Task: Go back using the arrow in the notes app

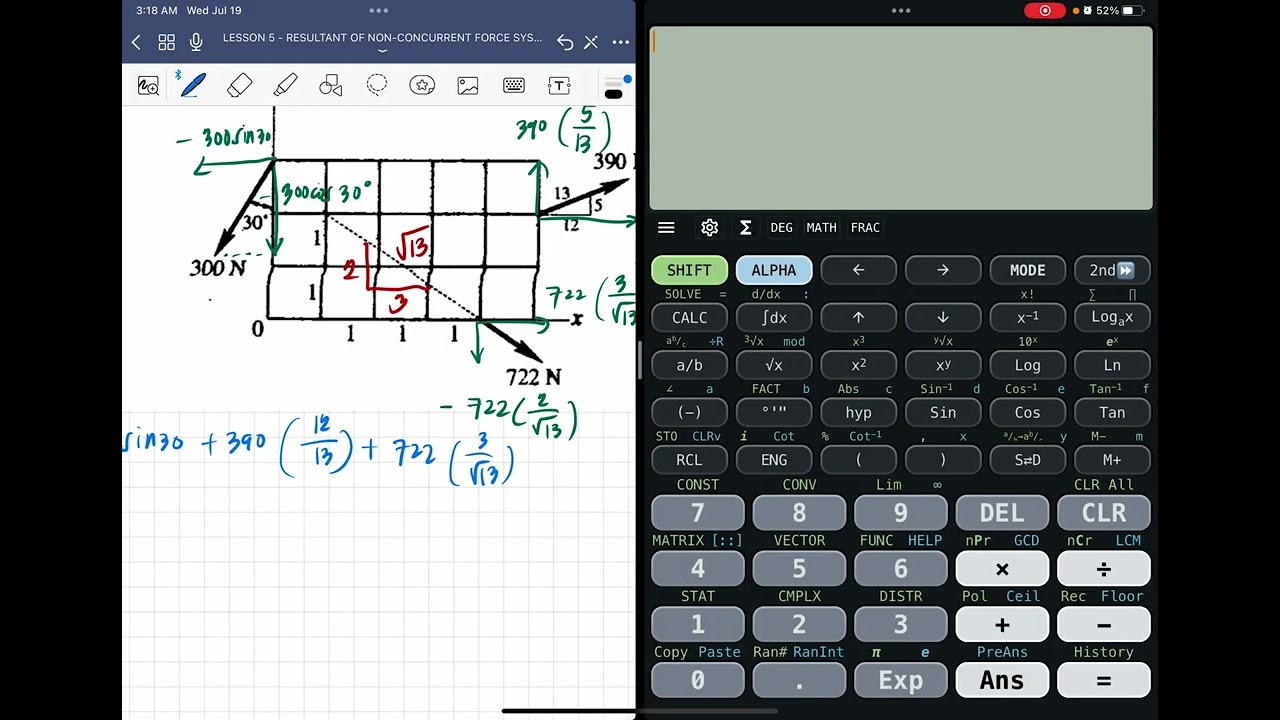Action: [x=136, y=42]
